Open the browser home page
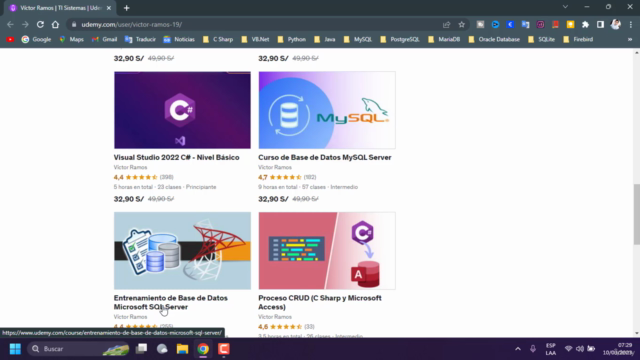This screenshot has width=640, height=360. (x=55, y=24)
